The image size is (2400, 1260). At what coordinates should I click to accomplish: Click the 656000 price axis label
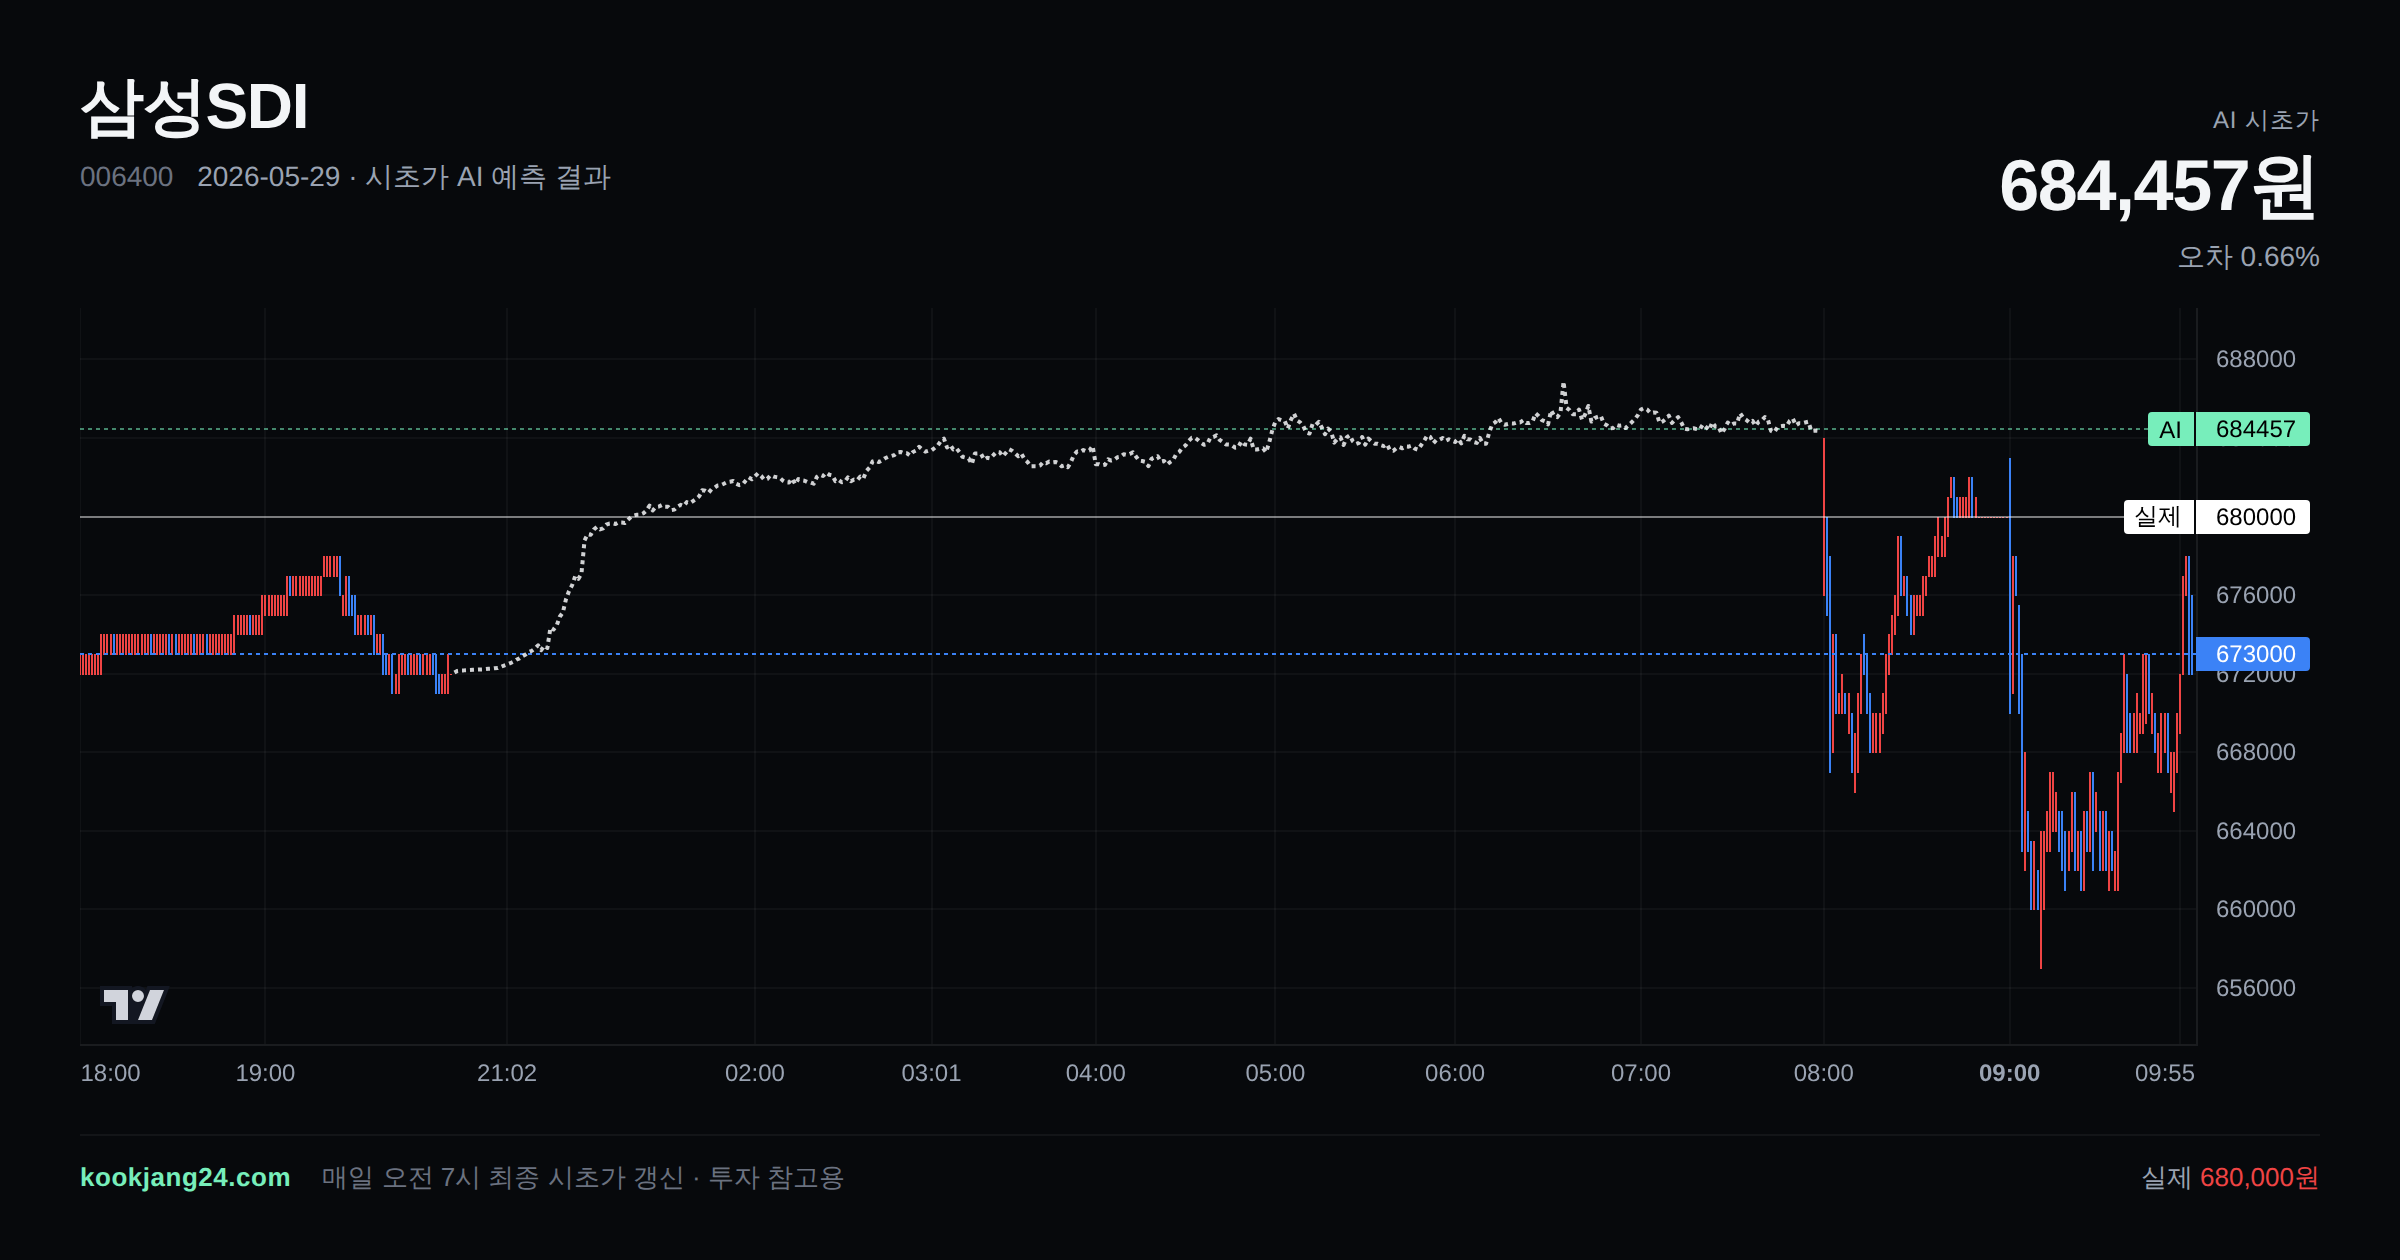tap(2256, 988)
